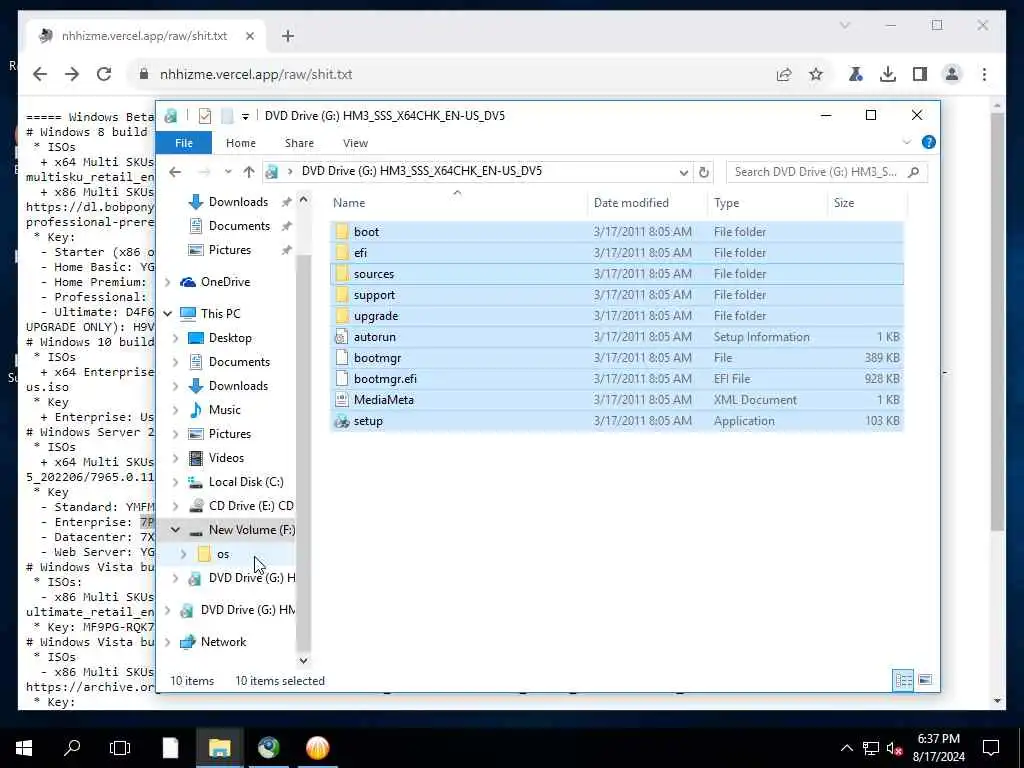Collapse the This PC tree node
This screenshot has width=1024, height=768.
(168, 314)
